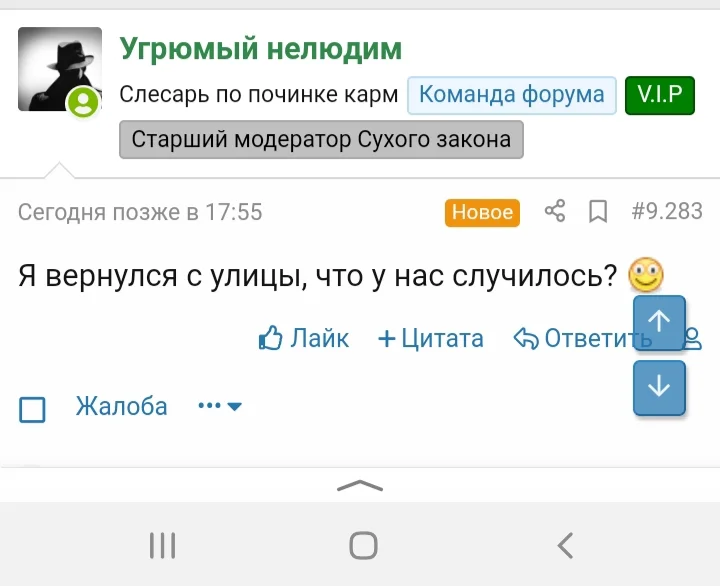
Task: Tick the post selection checkbox
Action: click(33, 409)
